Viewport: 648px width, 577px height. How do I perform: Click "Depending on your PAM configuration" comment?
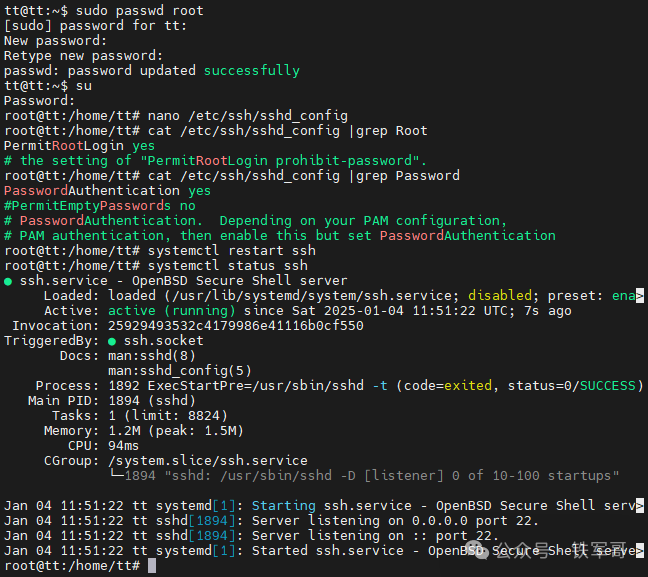click(363, 220)
